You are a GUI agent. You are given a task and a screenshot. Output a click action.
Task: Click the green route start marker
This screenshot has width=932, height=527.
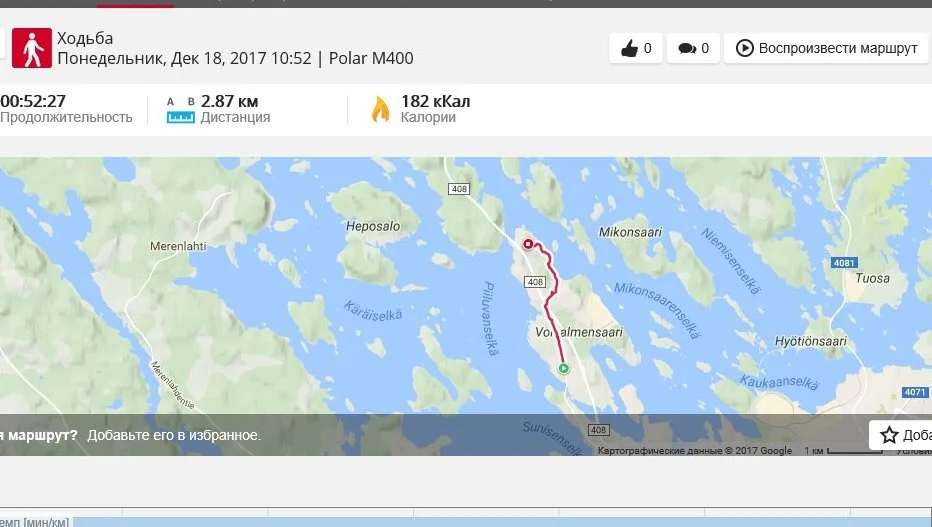(563, 368)
